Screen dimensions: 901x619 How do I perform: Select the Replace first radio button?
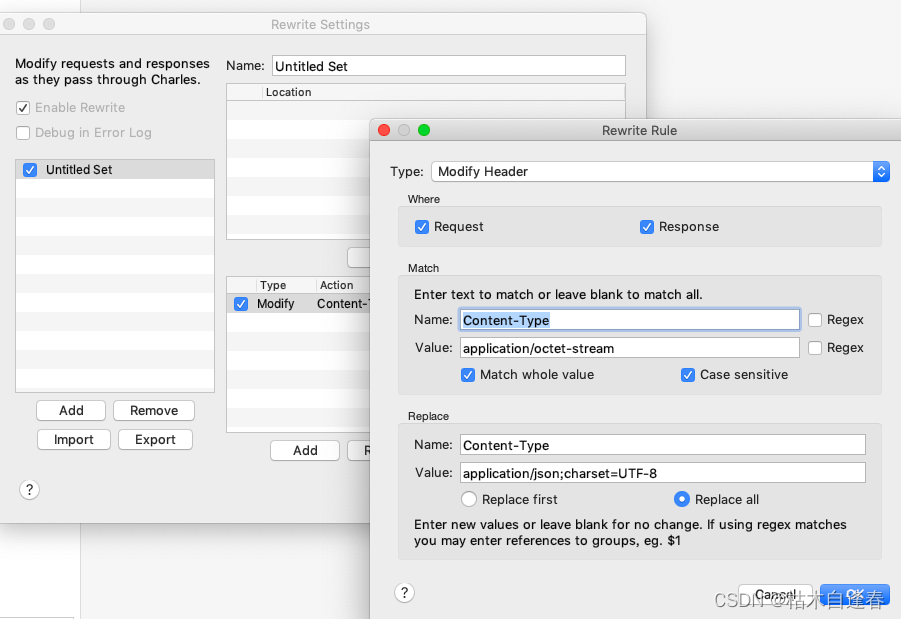point(469,499)
